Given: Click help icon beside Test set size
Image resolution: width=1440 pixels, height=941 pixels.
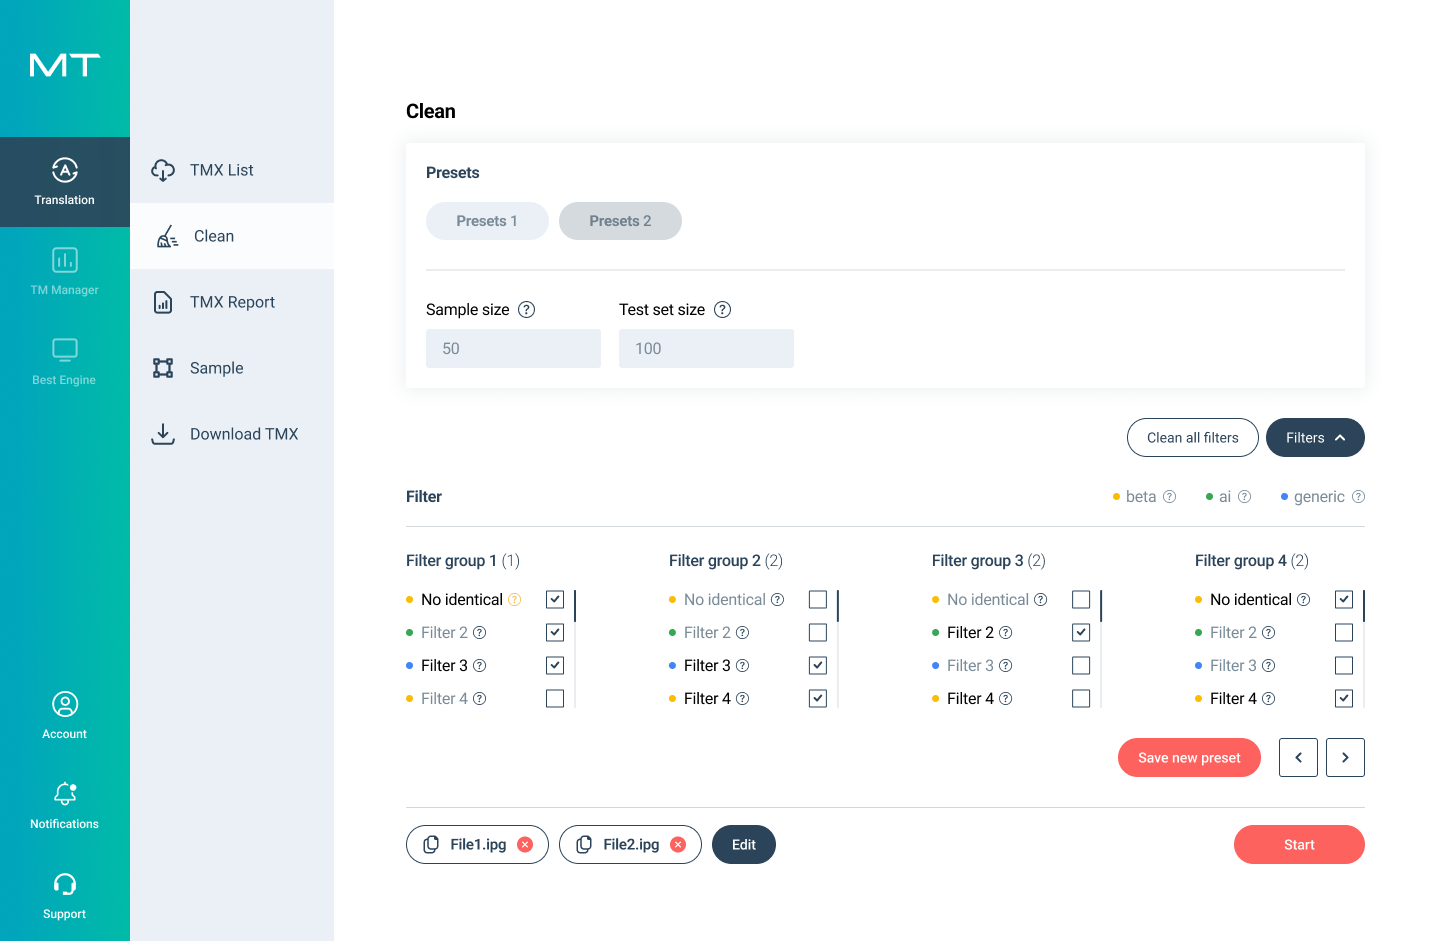Looking at the screenshot, I should point(723,310).
